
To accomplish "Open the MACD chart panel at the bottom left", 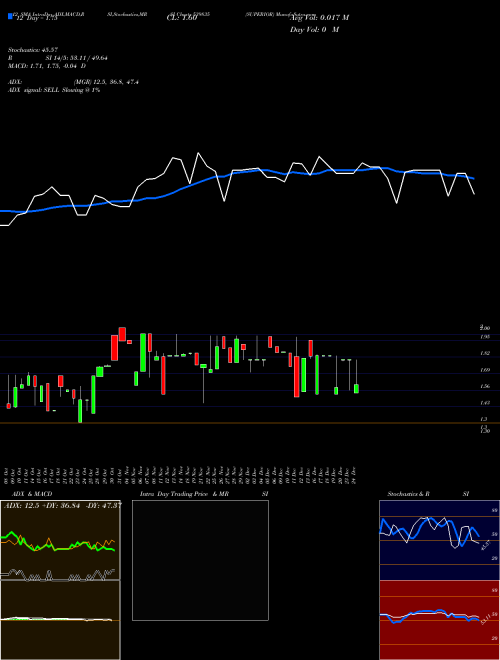I will (x=60, y=620).
